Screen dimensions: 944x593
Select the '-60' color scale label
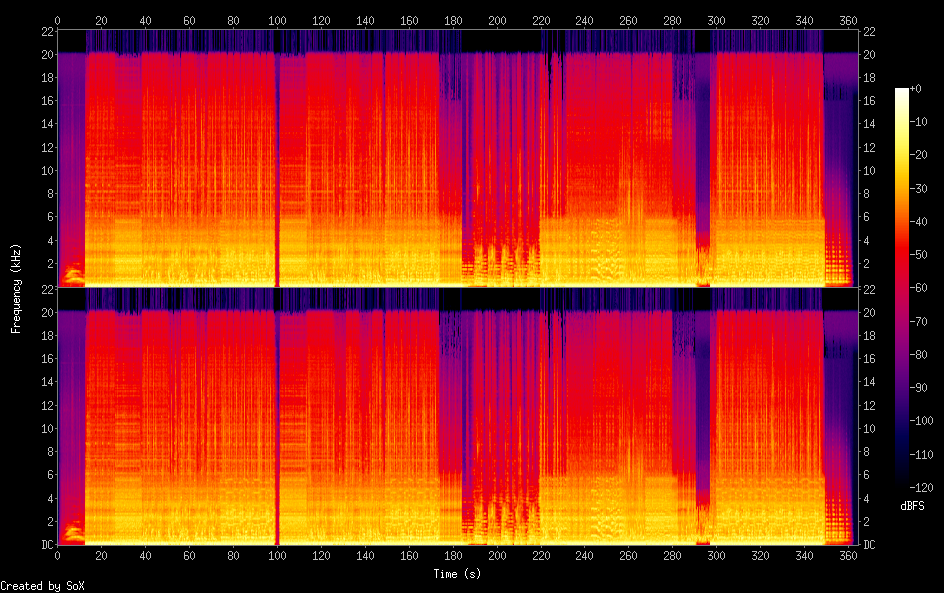tap(918, 288)
